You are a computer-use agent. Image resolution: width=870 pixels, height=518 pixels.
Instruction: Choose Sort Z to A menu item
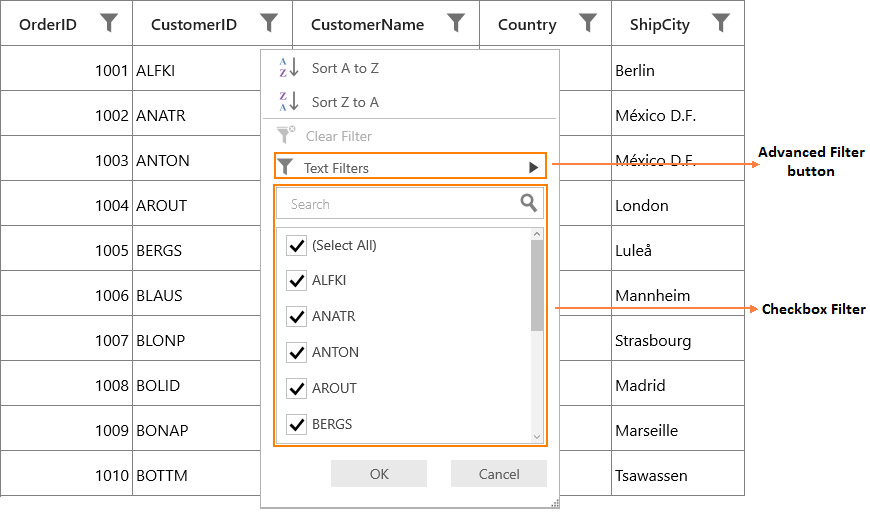[x=409, y=101]
